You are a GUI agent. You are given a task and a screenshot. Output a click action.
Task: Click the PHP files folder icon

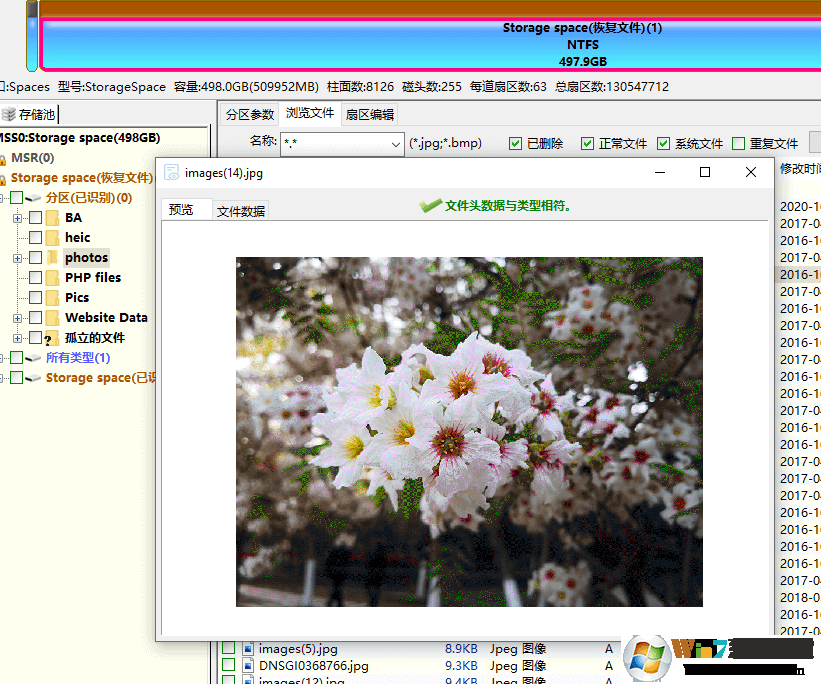52,277
